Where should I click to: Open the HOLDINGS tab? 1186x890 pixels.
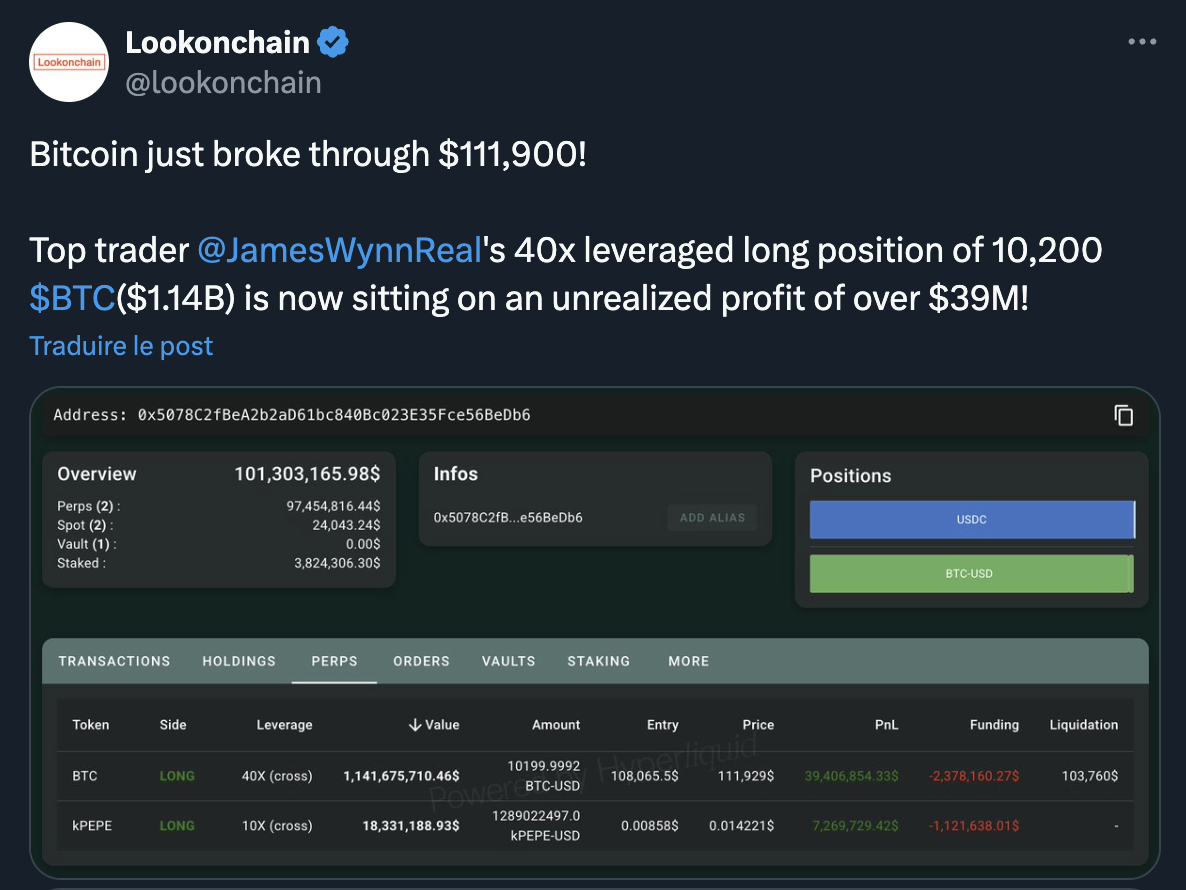239,661
